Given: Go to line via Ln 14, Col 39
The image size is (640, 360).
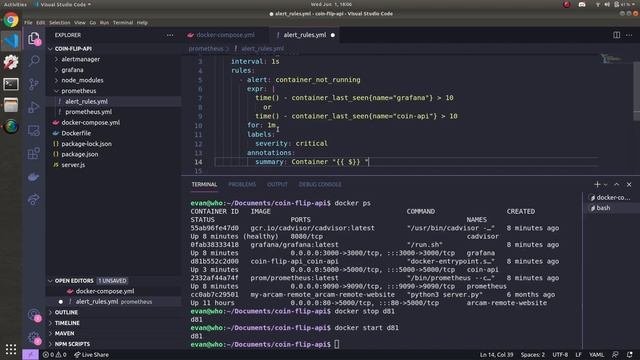Looking at the screenshot, I should pos(496,355).
